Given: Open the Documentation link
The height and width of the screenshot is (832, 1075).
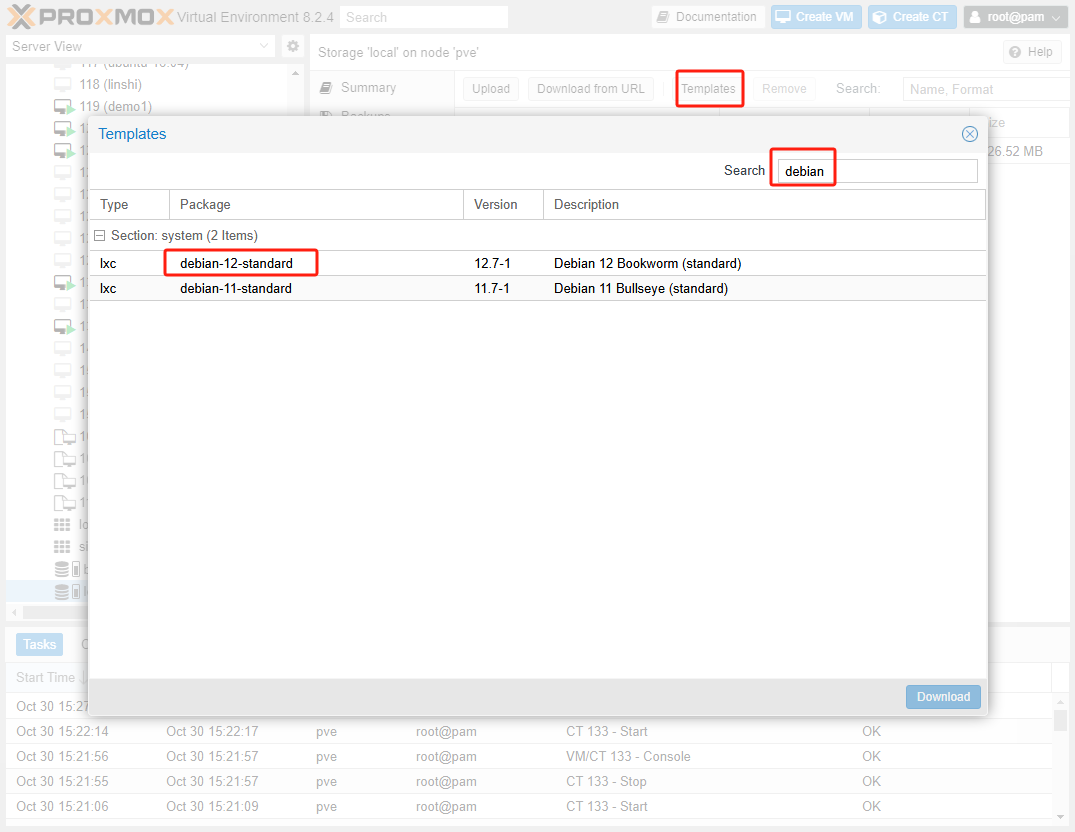Looking at the screenshot, I should [707, 16].
